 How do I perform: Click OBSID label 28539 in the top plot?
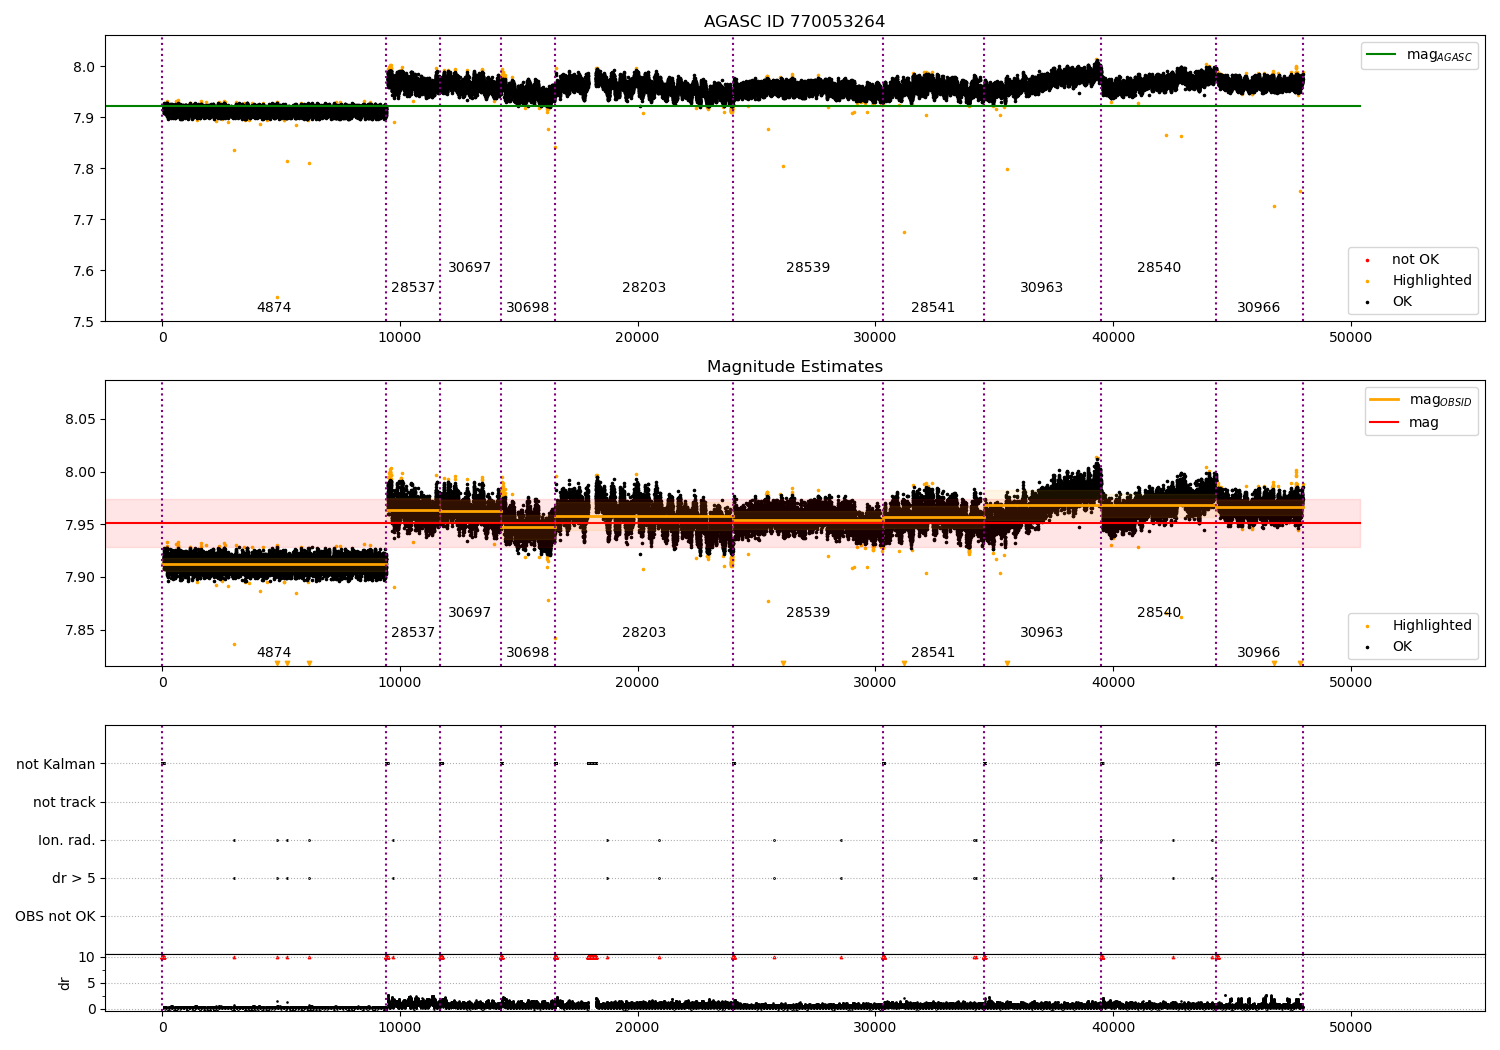[x=808, y=268]
